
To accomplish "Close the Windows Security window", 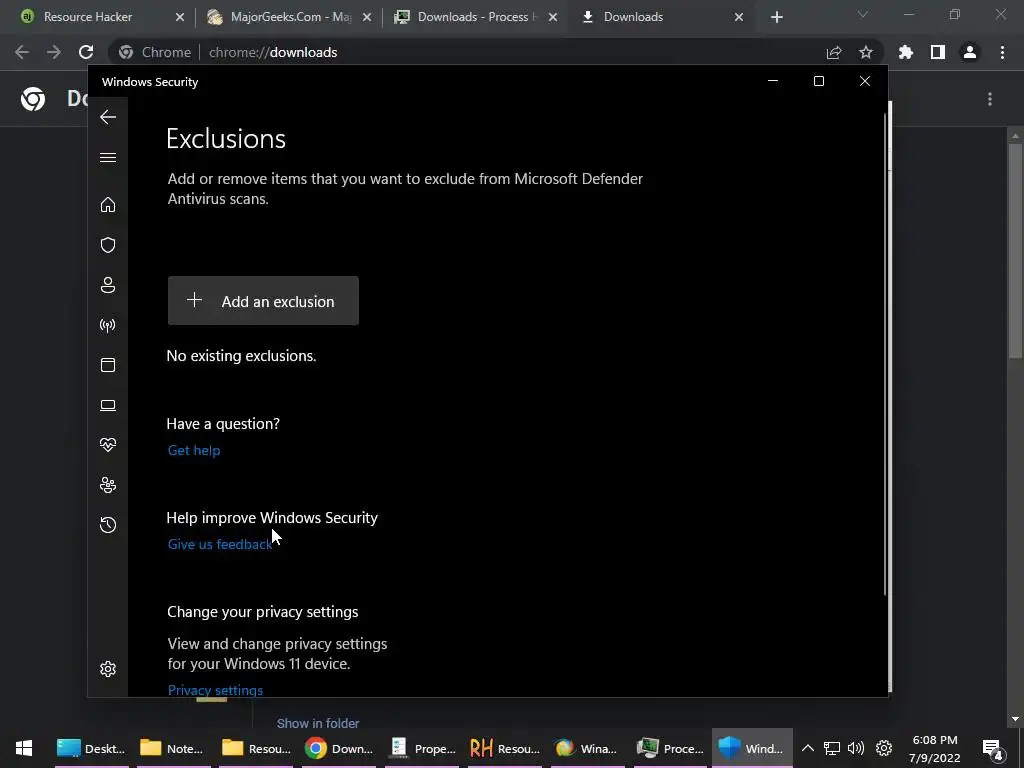I will 865,81.
